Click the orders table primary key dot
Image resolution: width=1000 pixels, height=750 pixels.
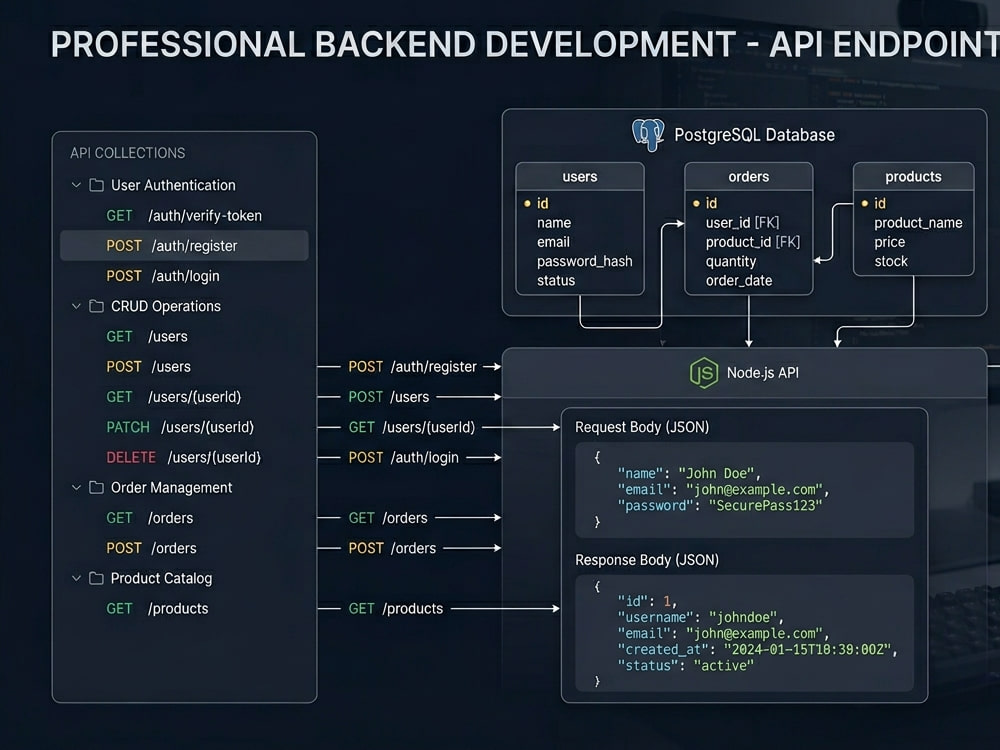point(696,203)
